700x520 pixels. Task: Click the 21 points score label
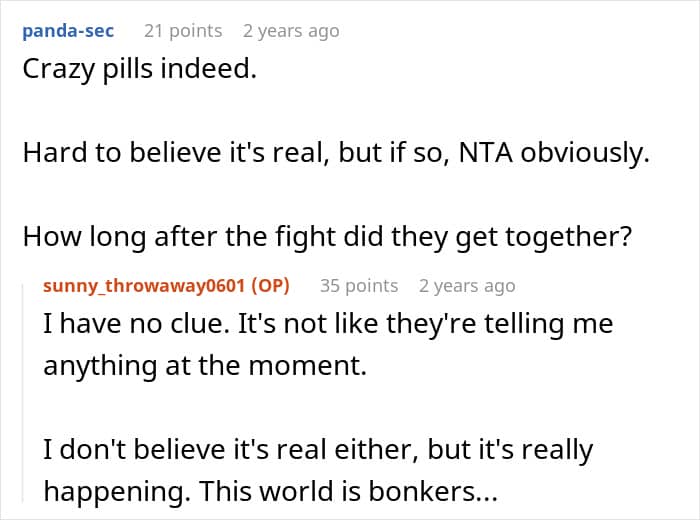183,31
